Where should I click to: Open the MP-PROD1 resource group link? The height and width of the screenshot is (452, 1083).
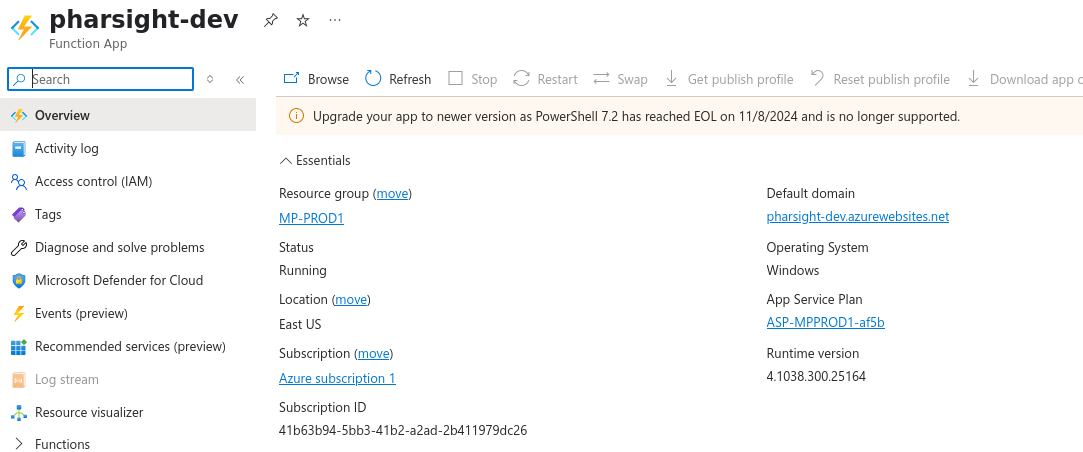[x=311, y=218]
